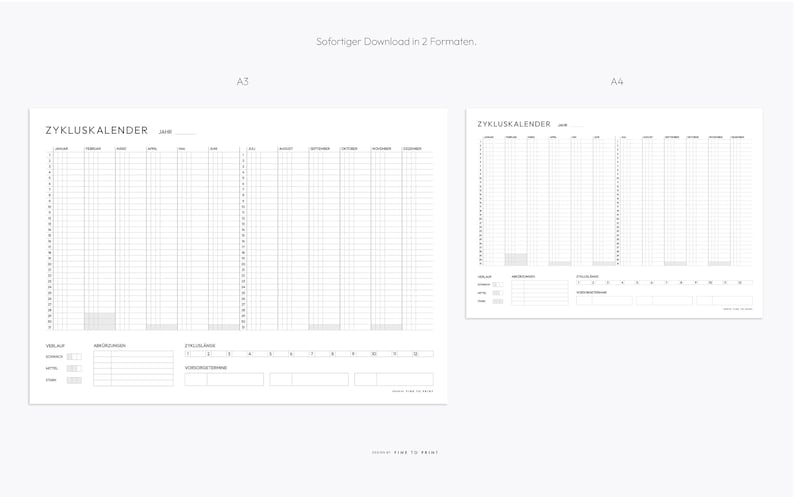This screenshot has width=794, height=497.
Task: Select the 'A4' format label
Action: (617, 82)
